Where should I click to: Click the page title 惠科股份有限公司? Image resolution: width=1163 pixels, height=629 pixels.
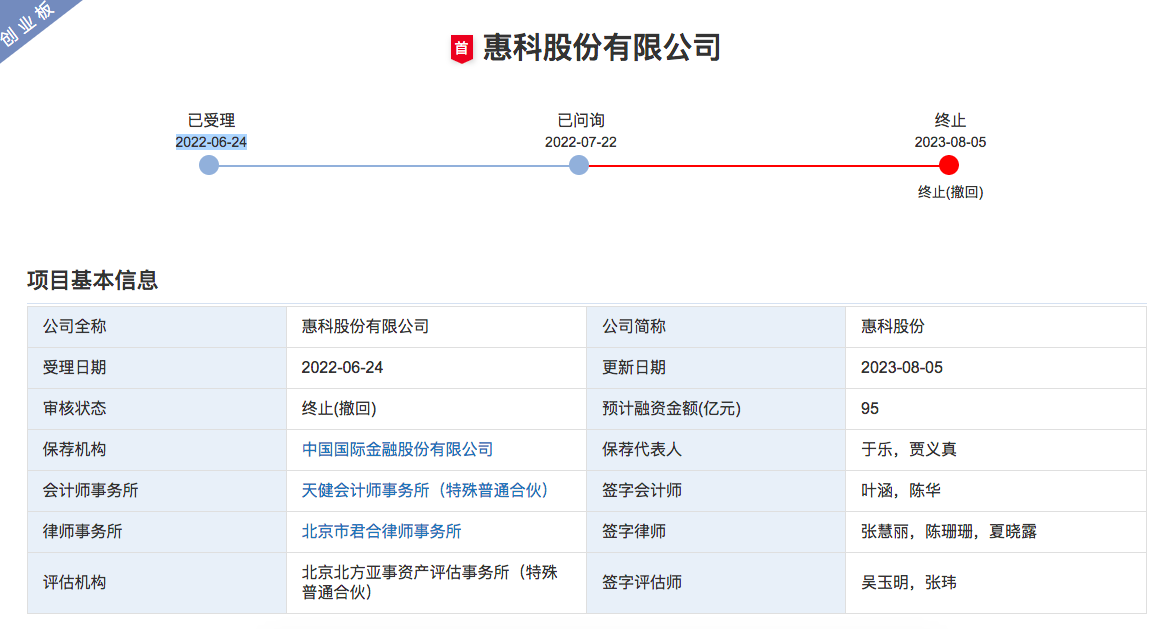(x=602, y=47)
